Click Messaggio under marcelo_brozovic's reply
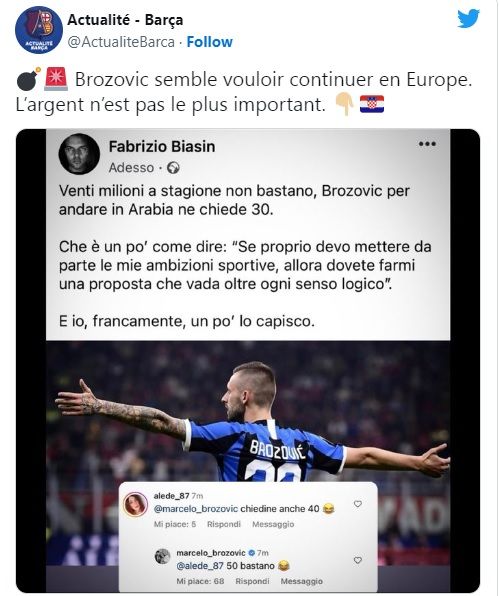This screenshot has height=596, width=499. point(302,581)
